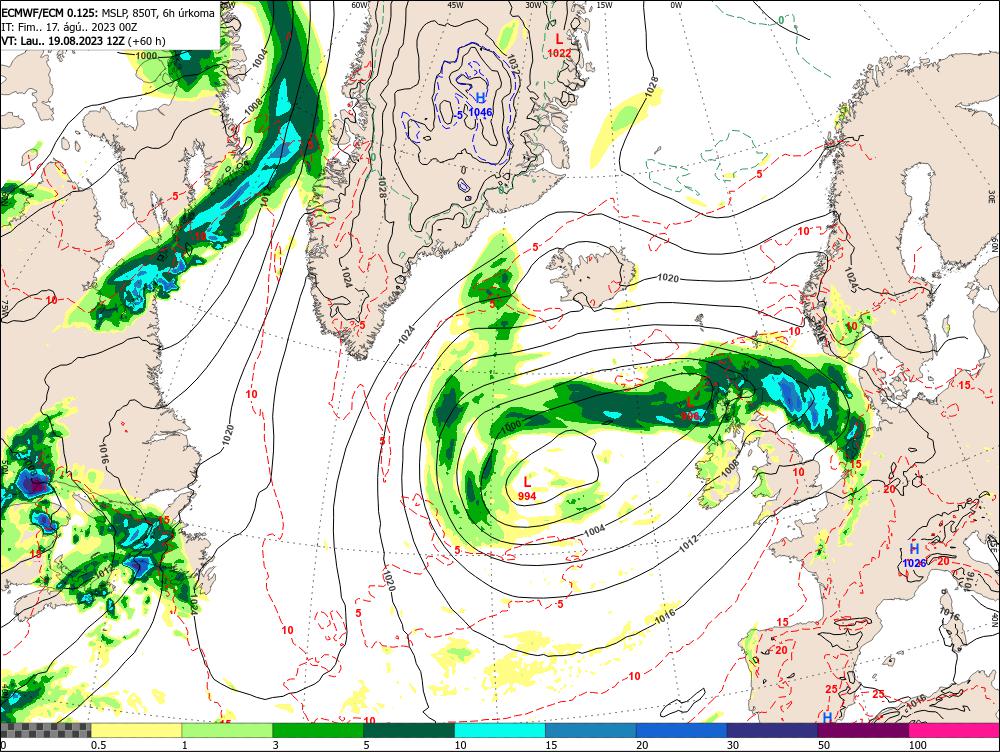Click the '0W' longitude label at top
Screen dimensions: 1000x752
click(x=676, y=5)
